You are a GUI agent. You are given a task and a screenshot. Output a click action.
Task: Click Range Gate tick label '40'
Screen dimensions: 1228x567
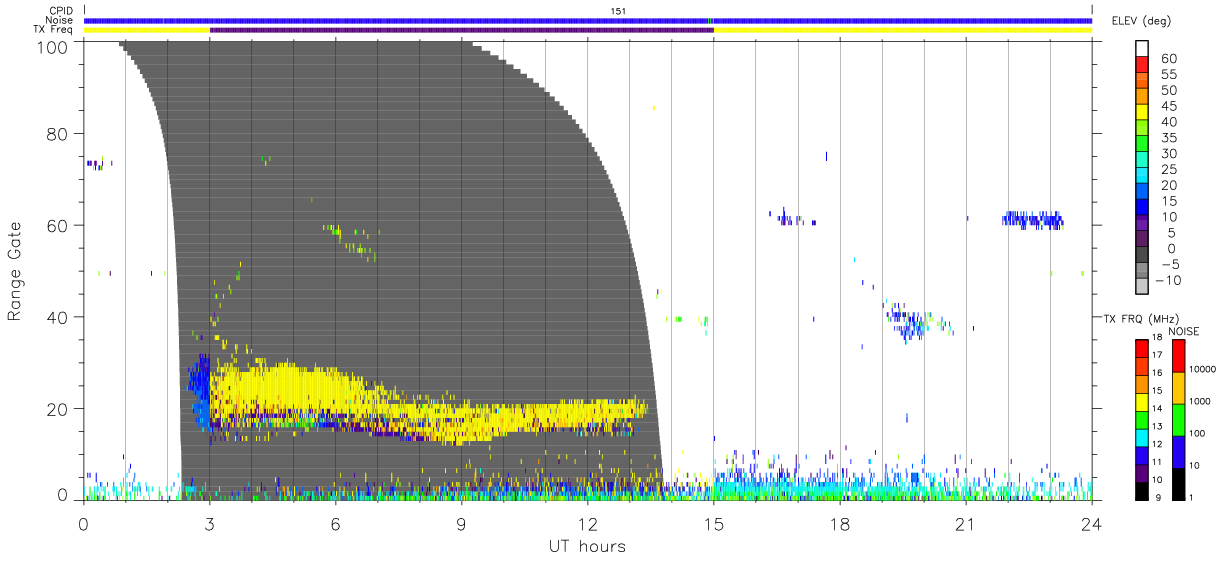tap(59, 317)
